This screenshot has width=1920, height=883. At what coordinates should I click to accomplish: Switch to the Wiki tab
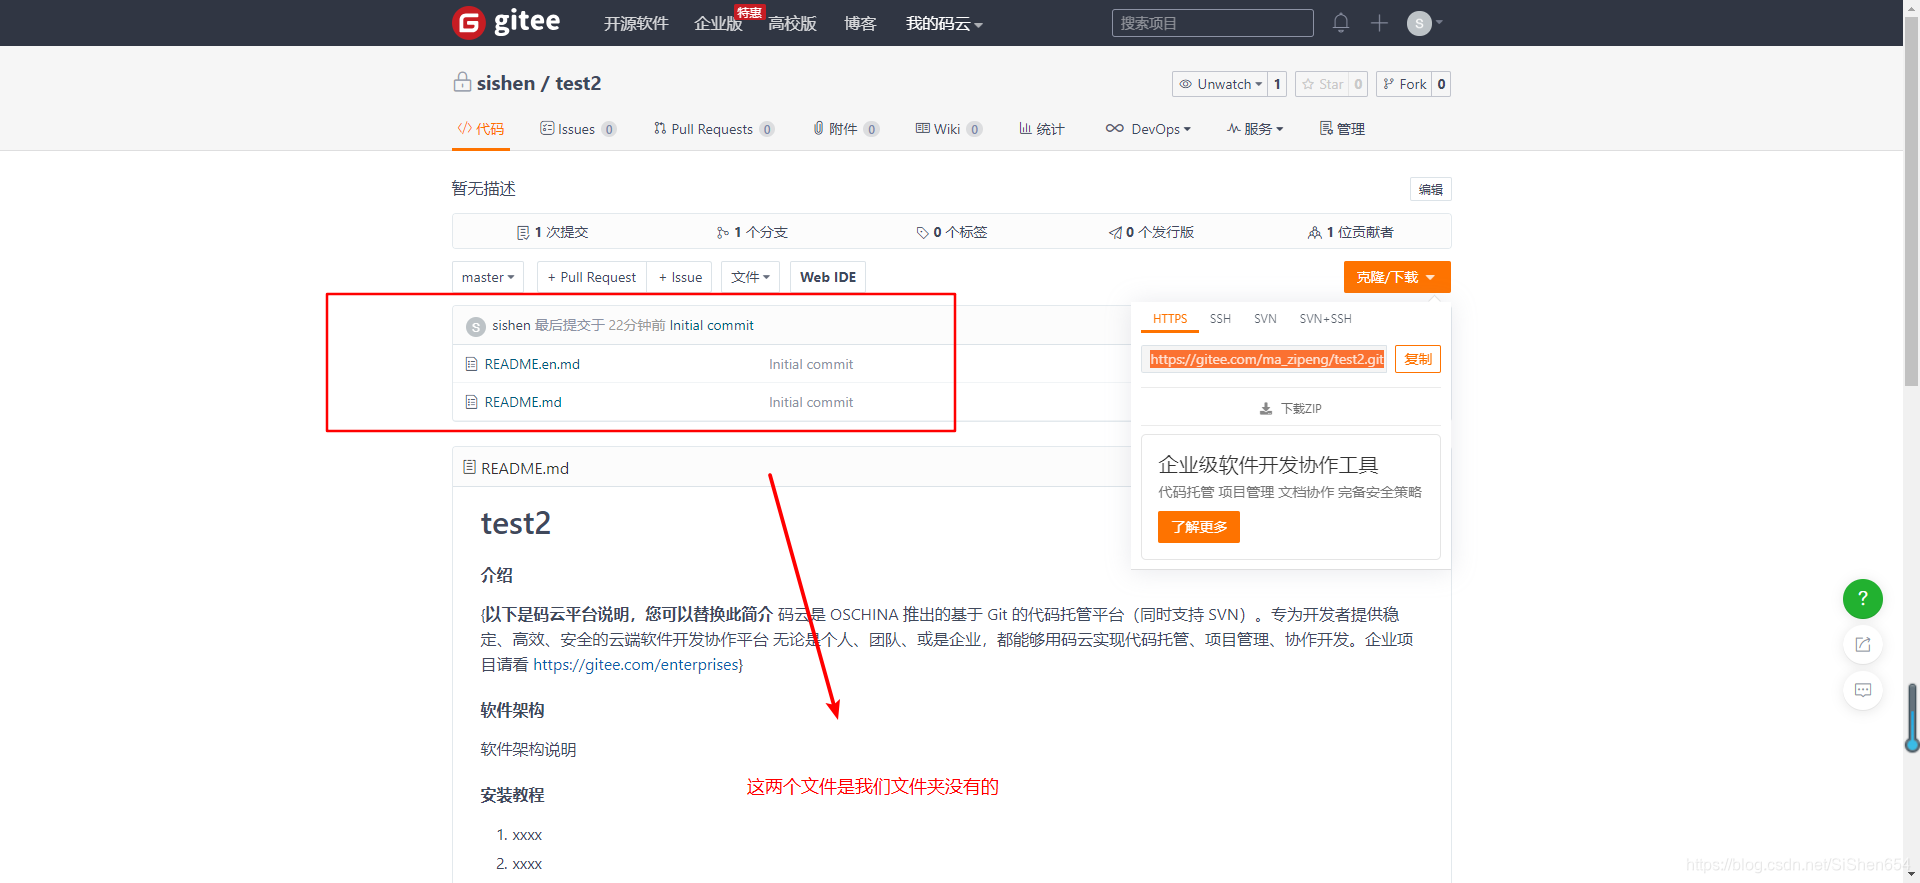(948, 129)
